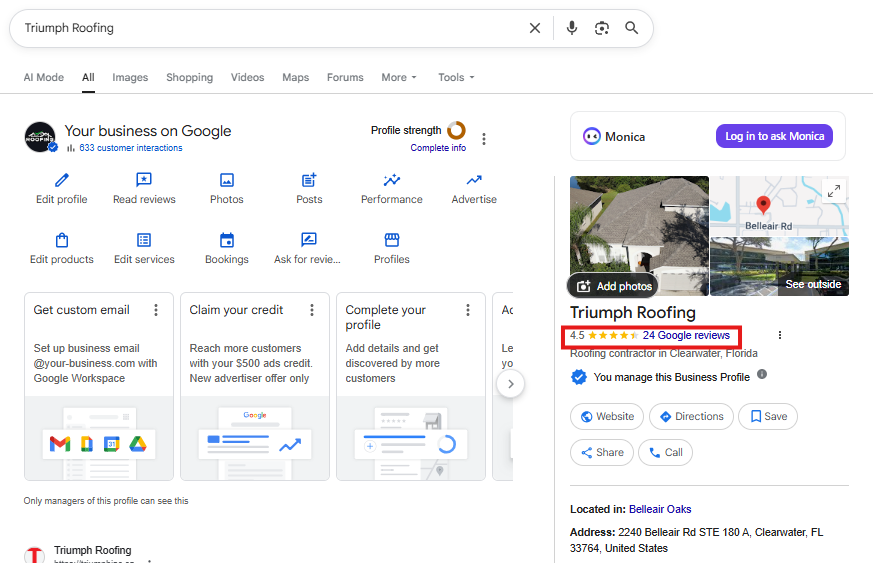Switch to the Images tab
Screen dimensions: 873x563
tap(130, 77)
